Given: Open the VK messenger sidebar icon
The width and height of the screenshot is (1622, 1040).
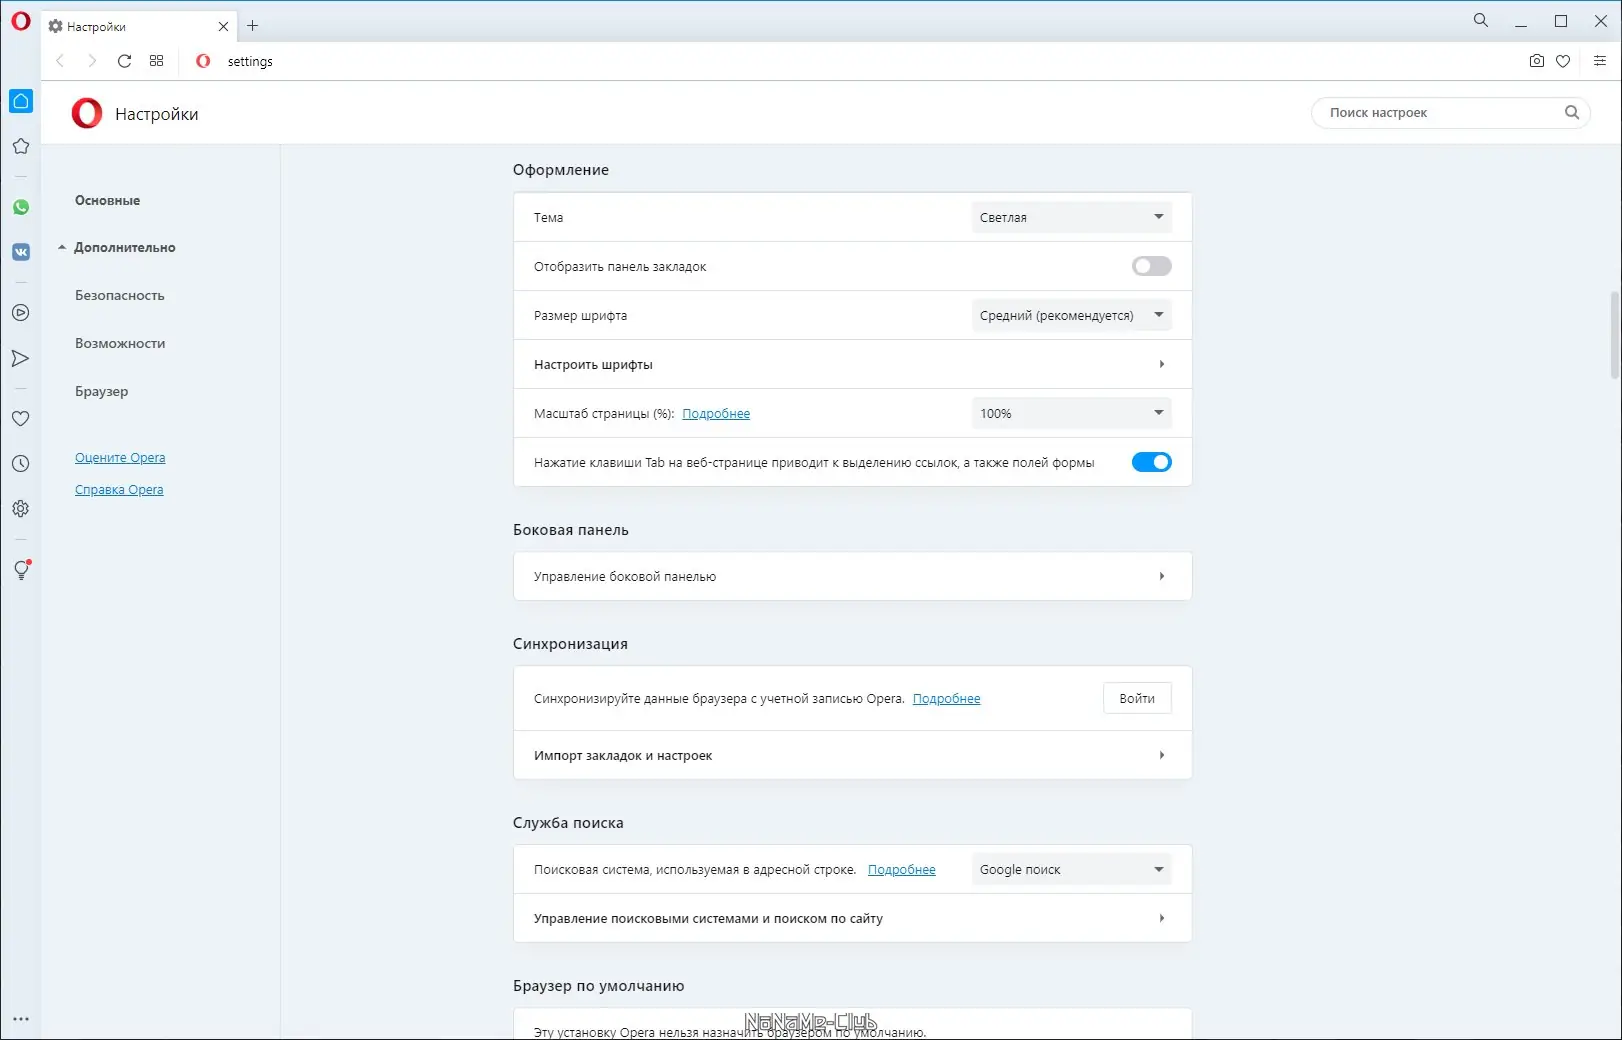Looking at the screenshot, I should coord(21,252).
